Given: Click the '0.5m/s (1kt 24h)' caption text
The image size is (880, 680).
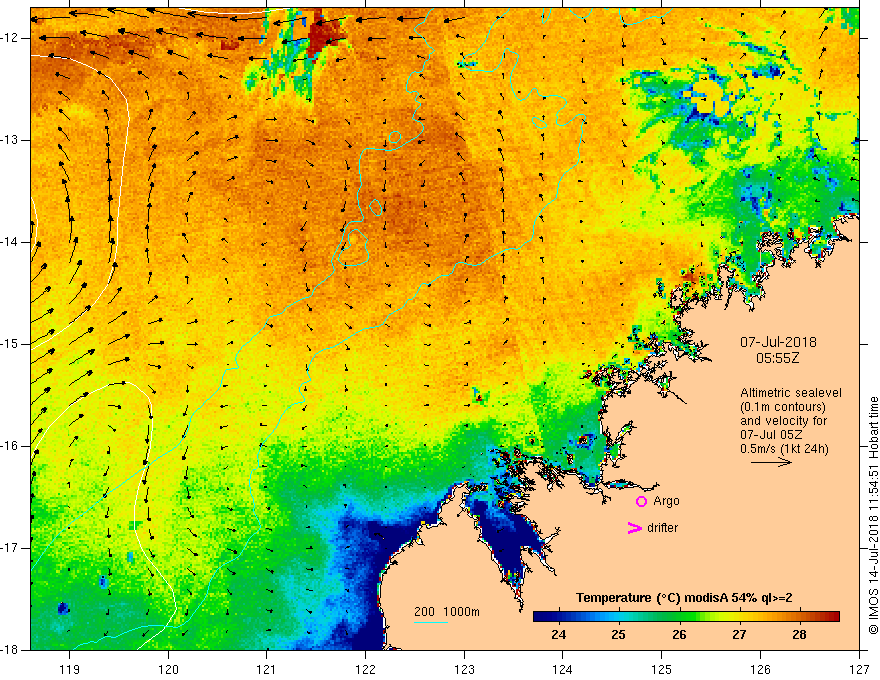Looking at the screenshot, I should coord(784,449).
